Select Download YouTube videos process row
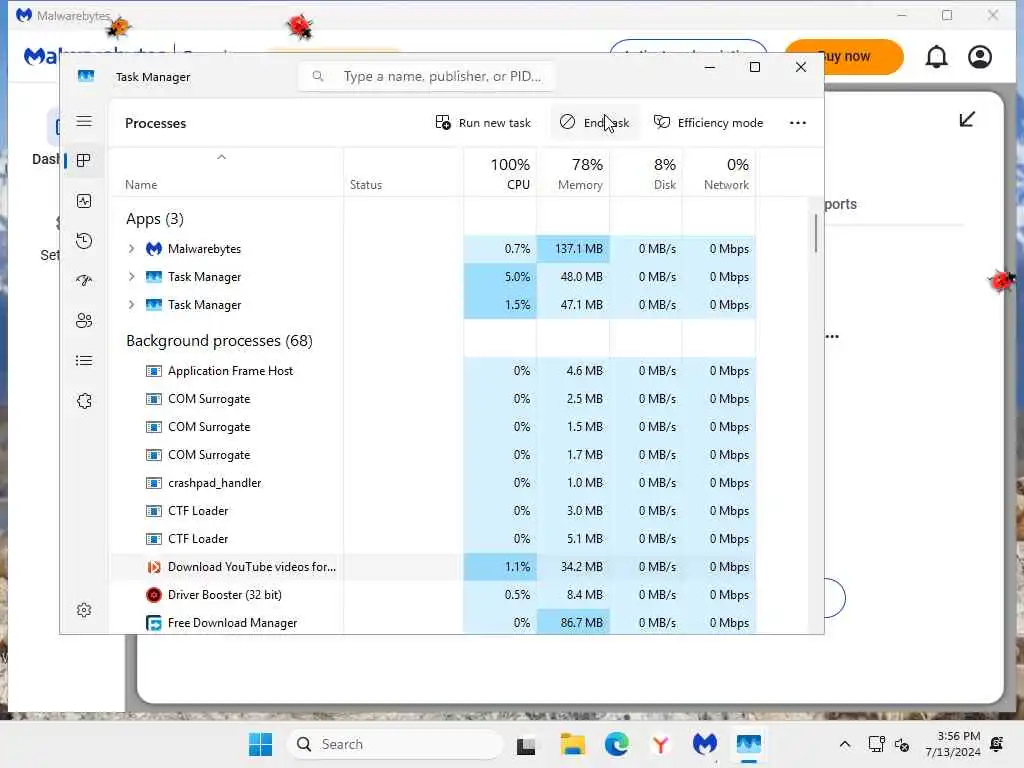The width and height of the screenshot is (1024, 768). point(433,567)
